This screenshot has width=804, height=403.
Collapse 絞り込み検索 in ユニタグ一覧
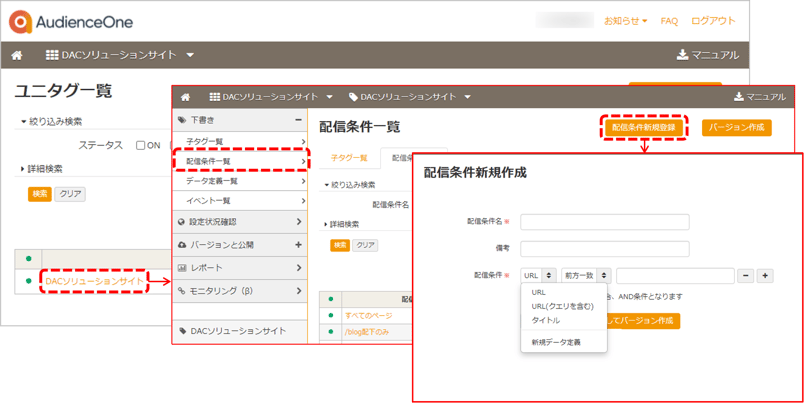click(51, 122)
